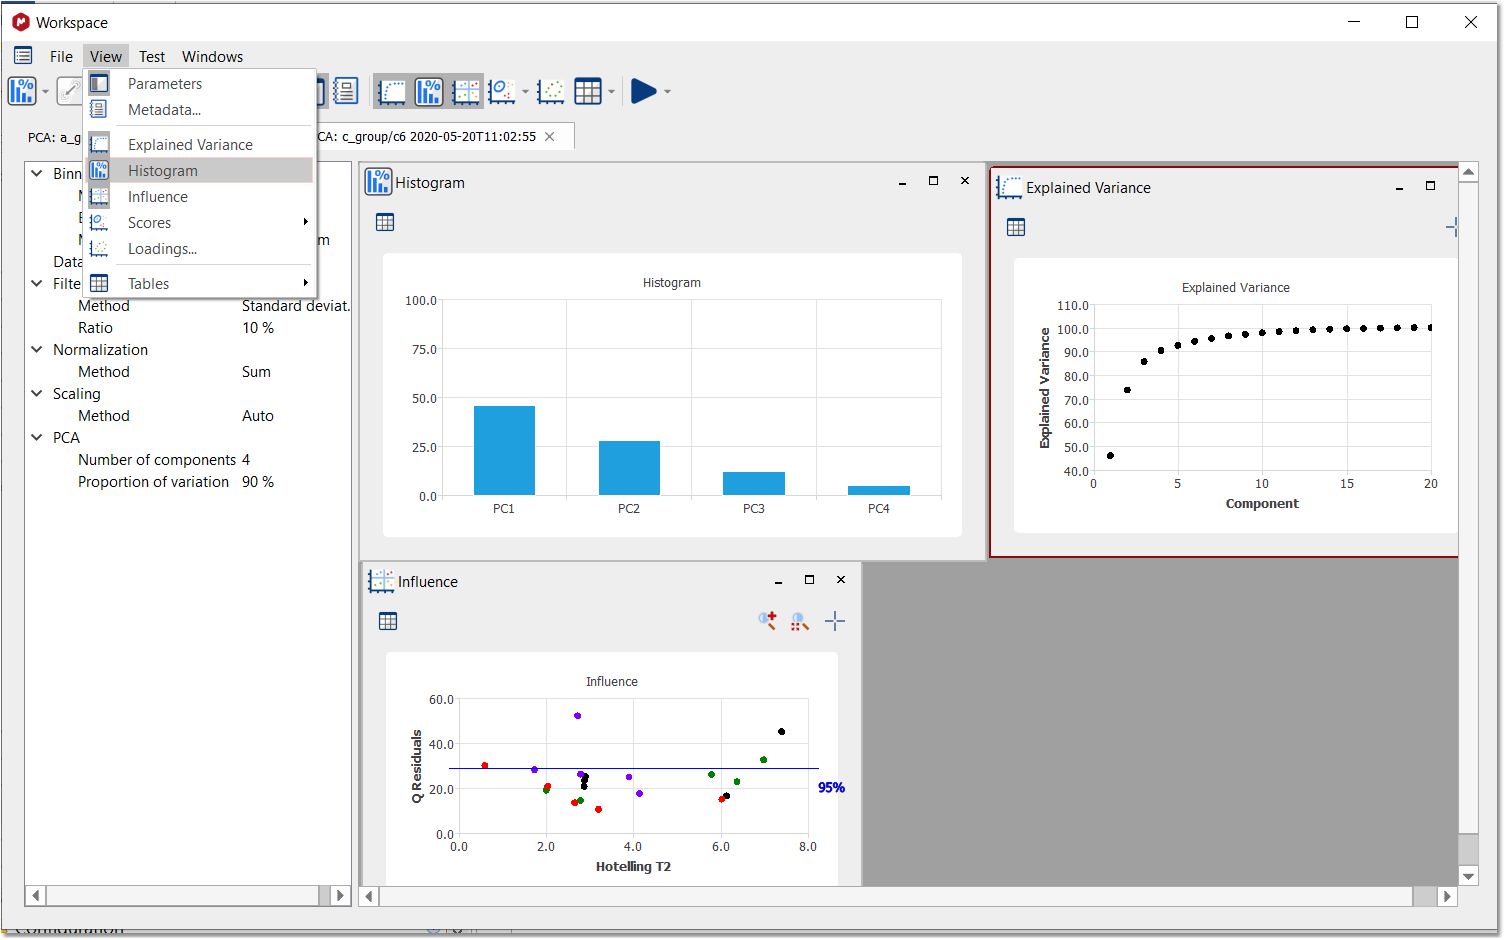The image size is (1504, 940).
Task: Click Explained Variance panel title icon
Action: pyautogui.click(x=1009, y=187)
